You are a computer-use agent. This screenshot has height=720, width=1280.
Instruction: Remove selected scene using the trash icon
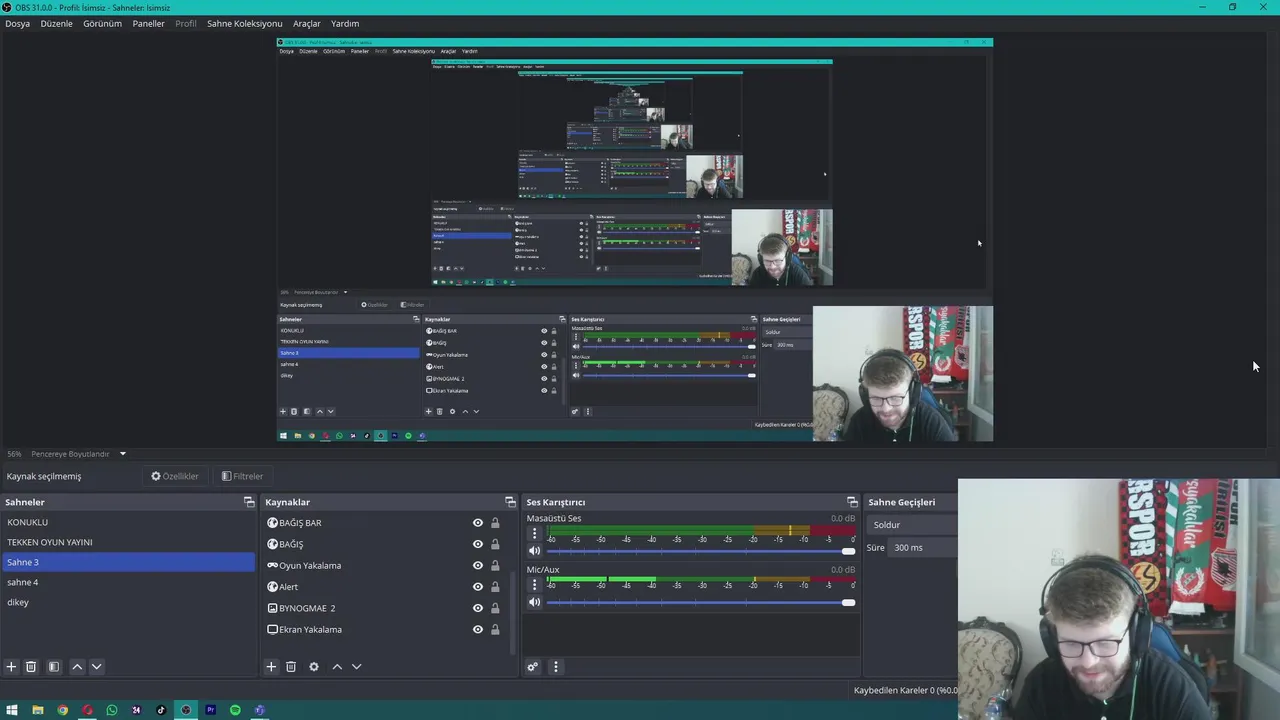tap(31, 667)
